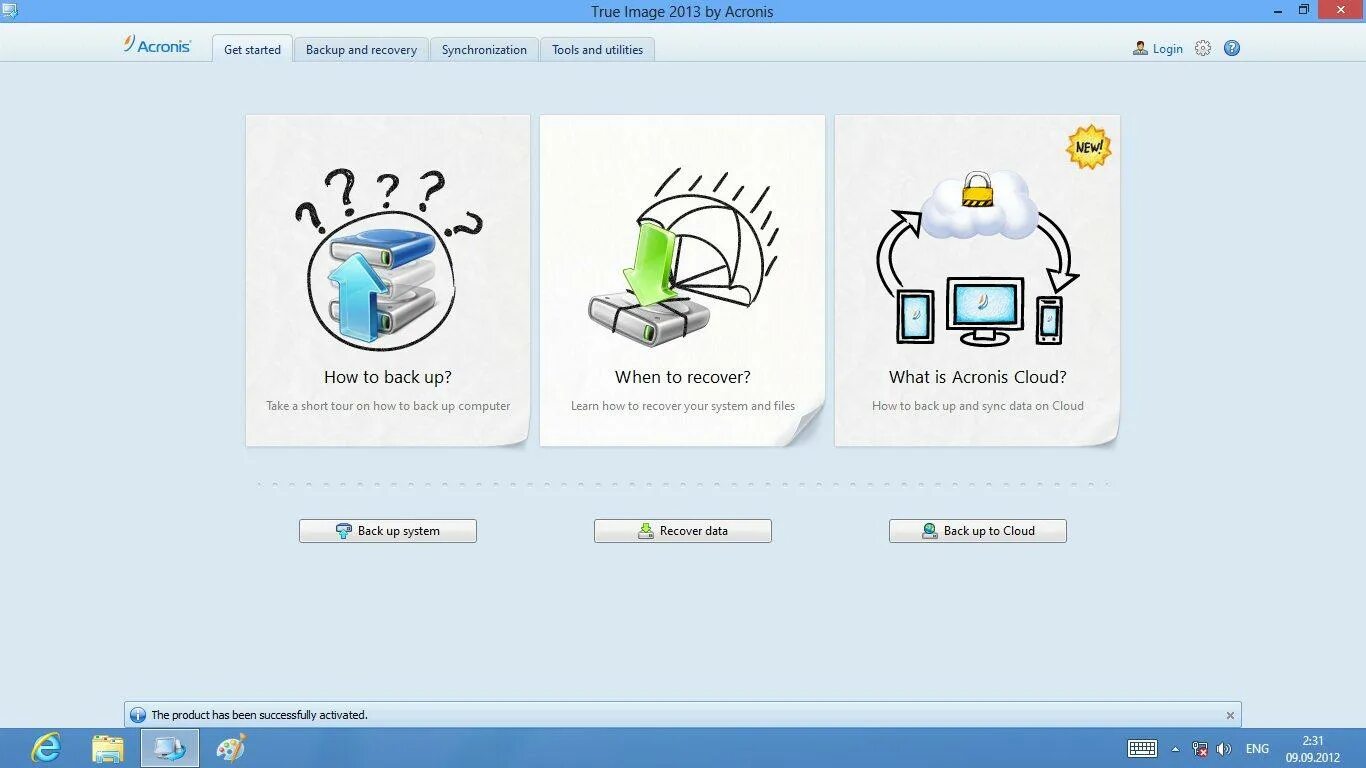
Task: Click the Acronis True Image taskbar icon
Action: coord(170,748)
